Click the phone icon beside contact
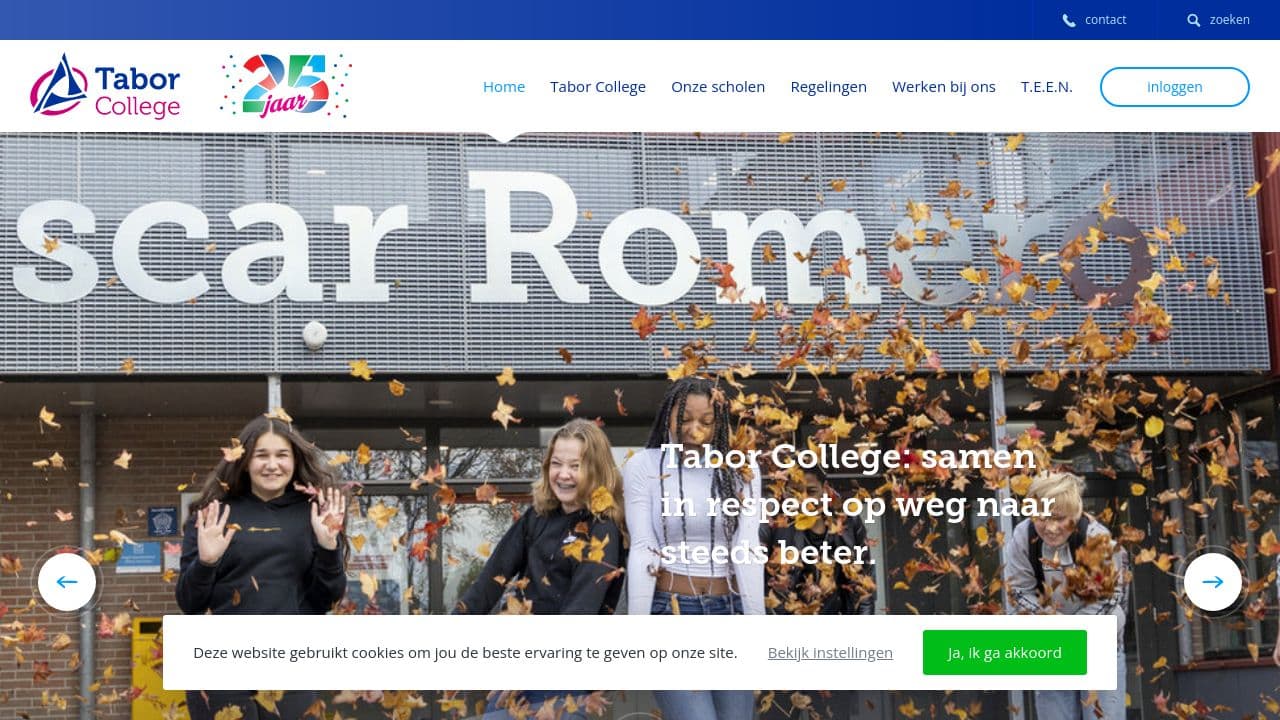 1069,20
